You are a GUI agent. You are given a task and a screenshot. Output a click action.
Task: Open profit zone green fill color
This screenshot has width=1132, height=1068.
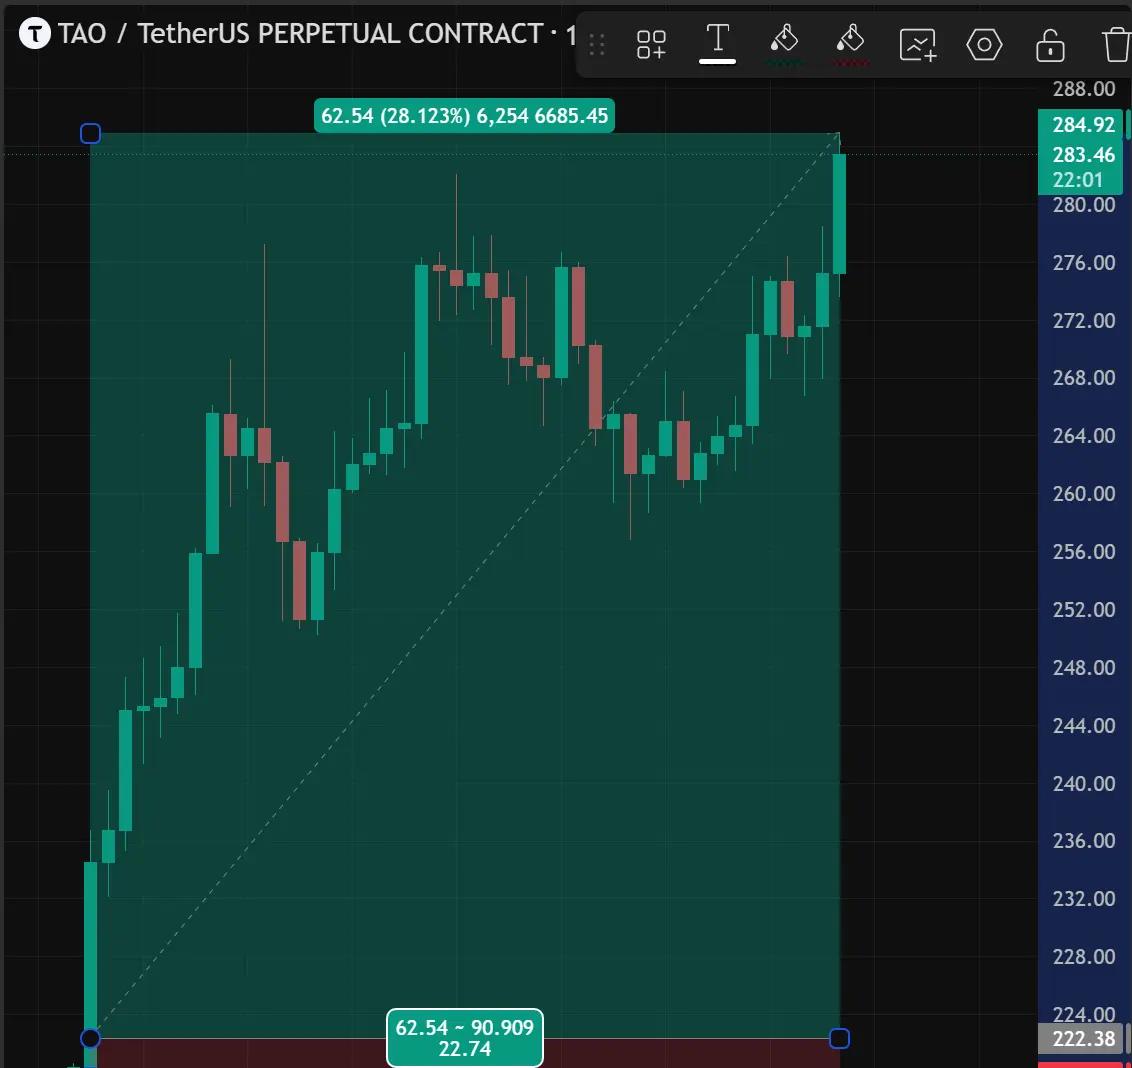784,43
